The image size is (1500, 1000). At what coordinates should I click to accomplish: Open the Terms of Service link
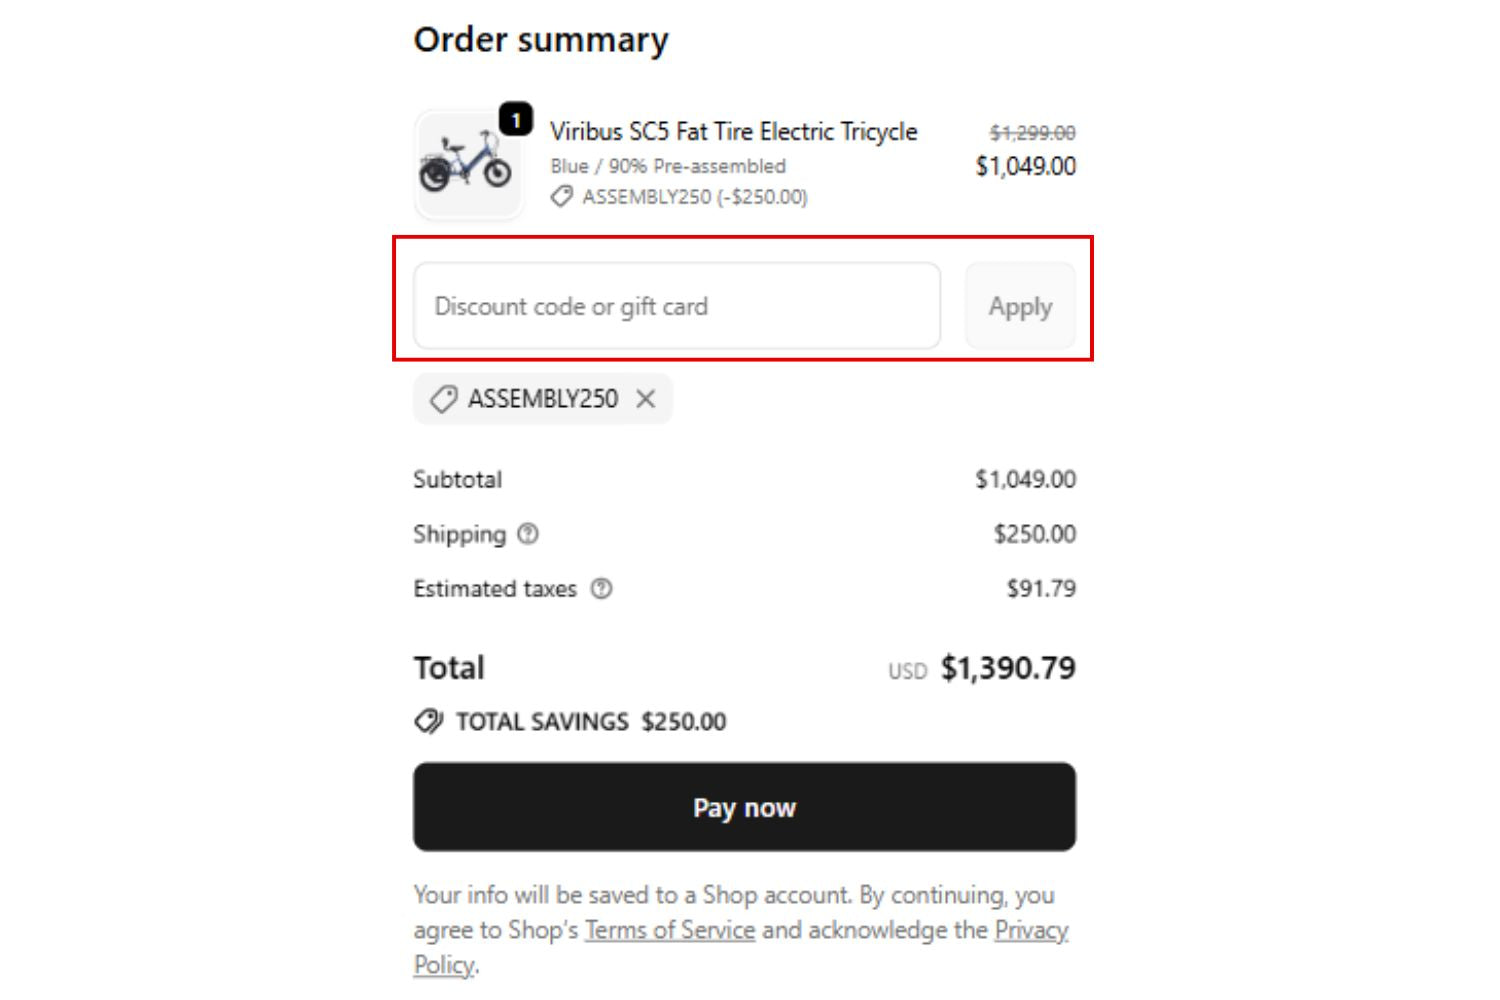coord(669,930)
